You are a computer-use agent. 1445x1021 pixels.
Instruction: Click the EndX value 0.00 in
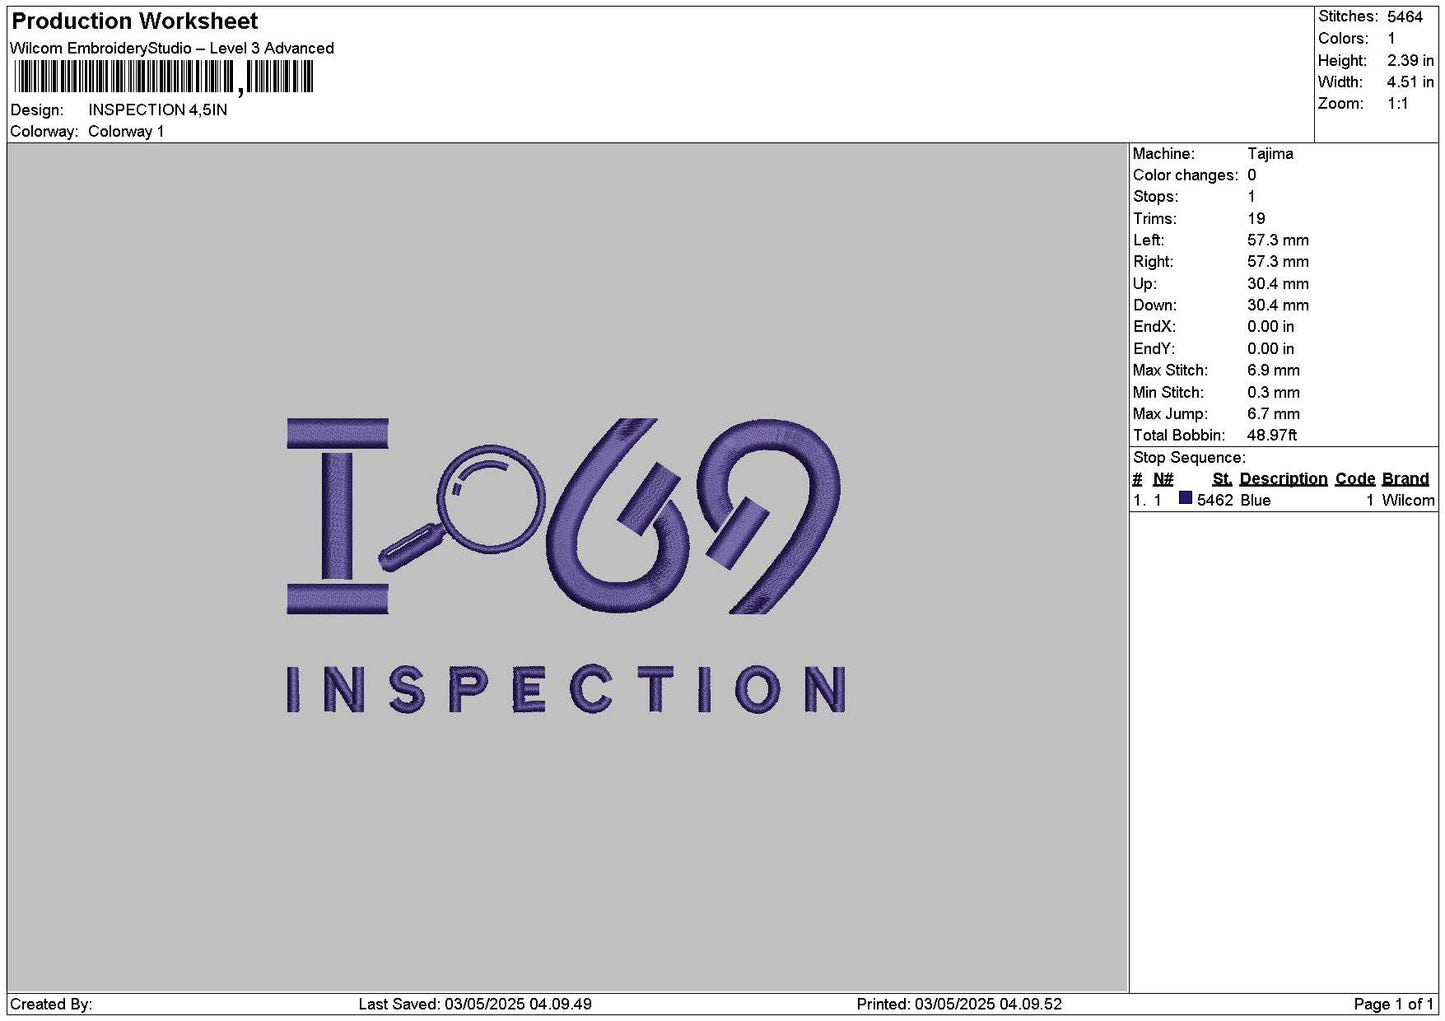(1270, 327)
